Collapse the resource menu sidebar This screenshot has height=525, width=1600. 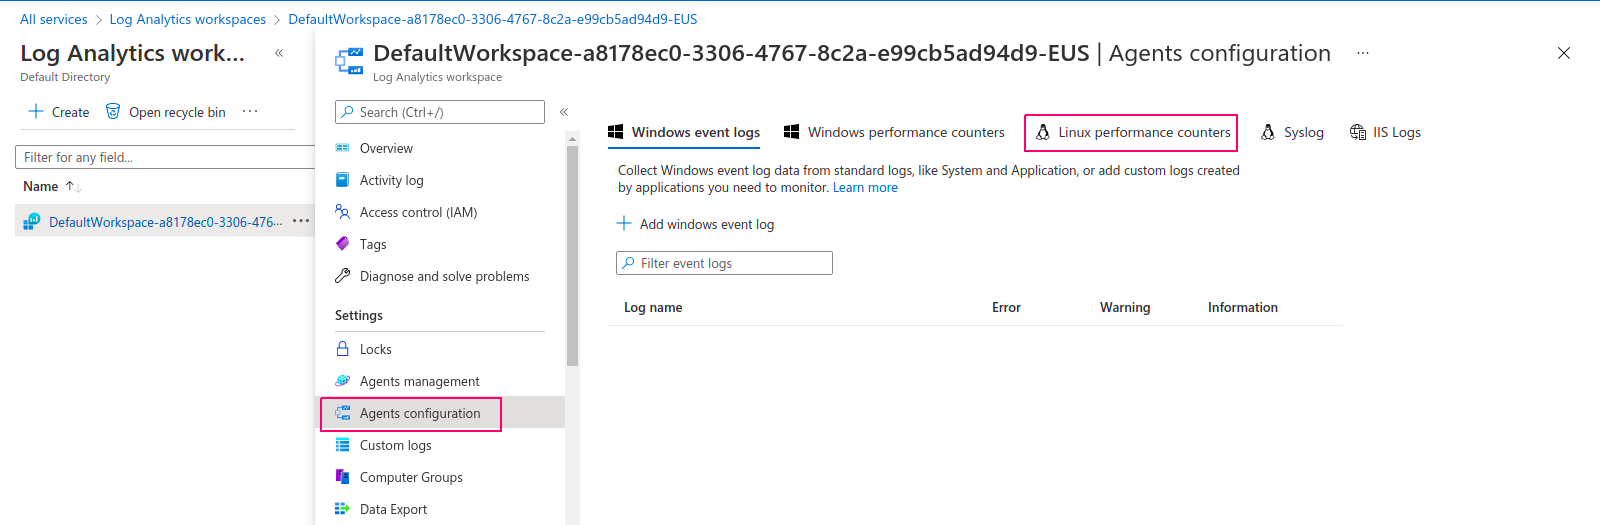tap(564, 112)
